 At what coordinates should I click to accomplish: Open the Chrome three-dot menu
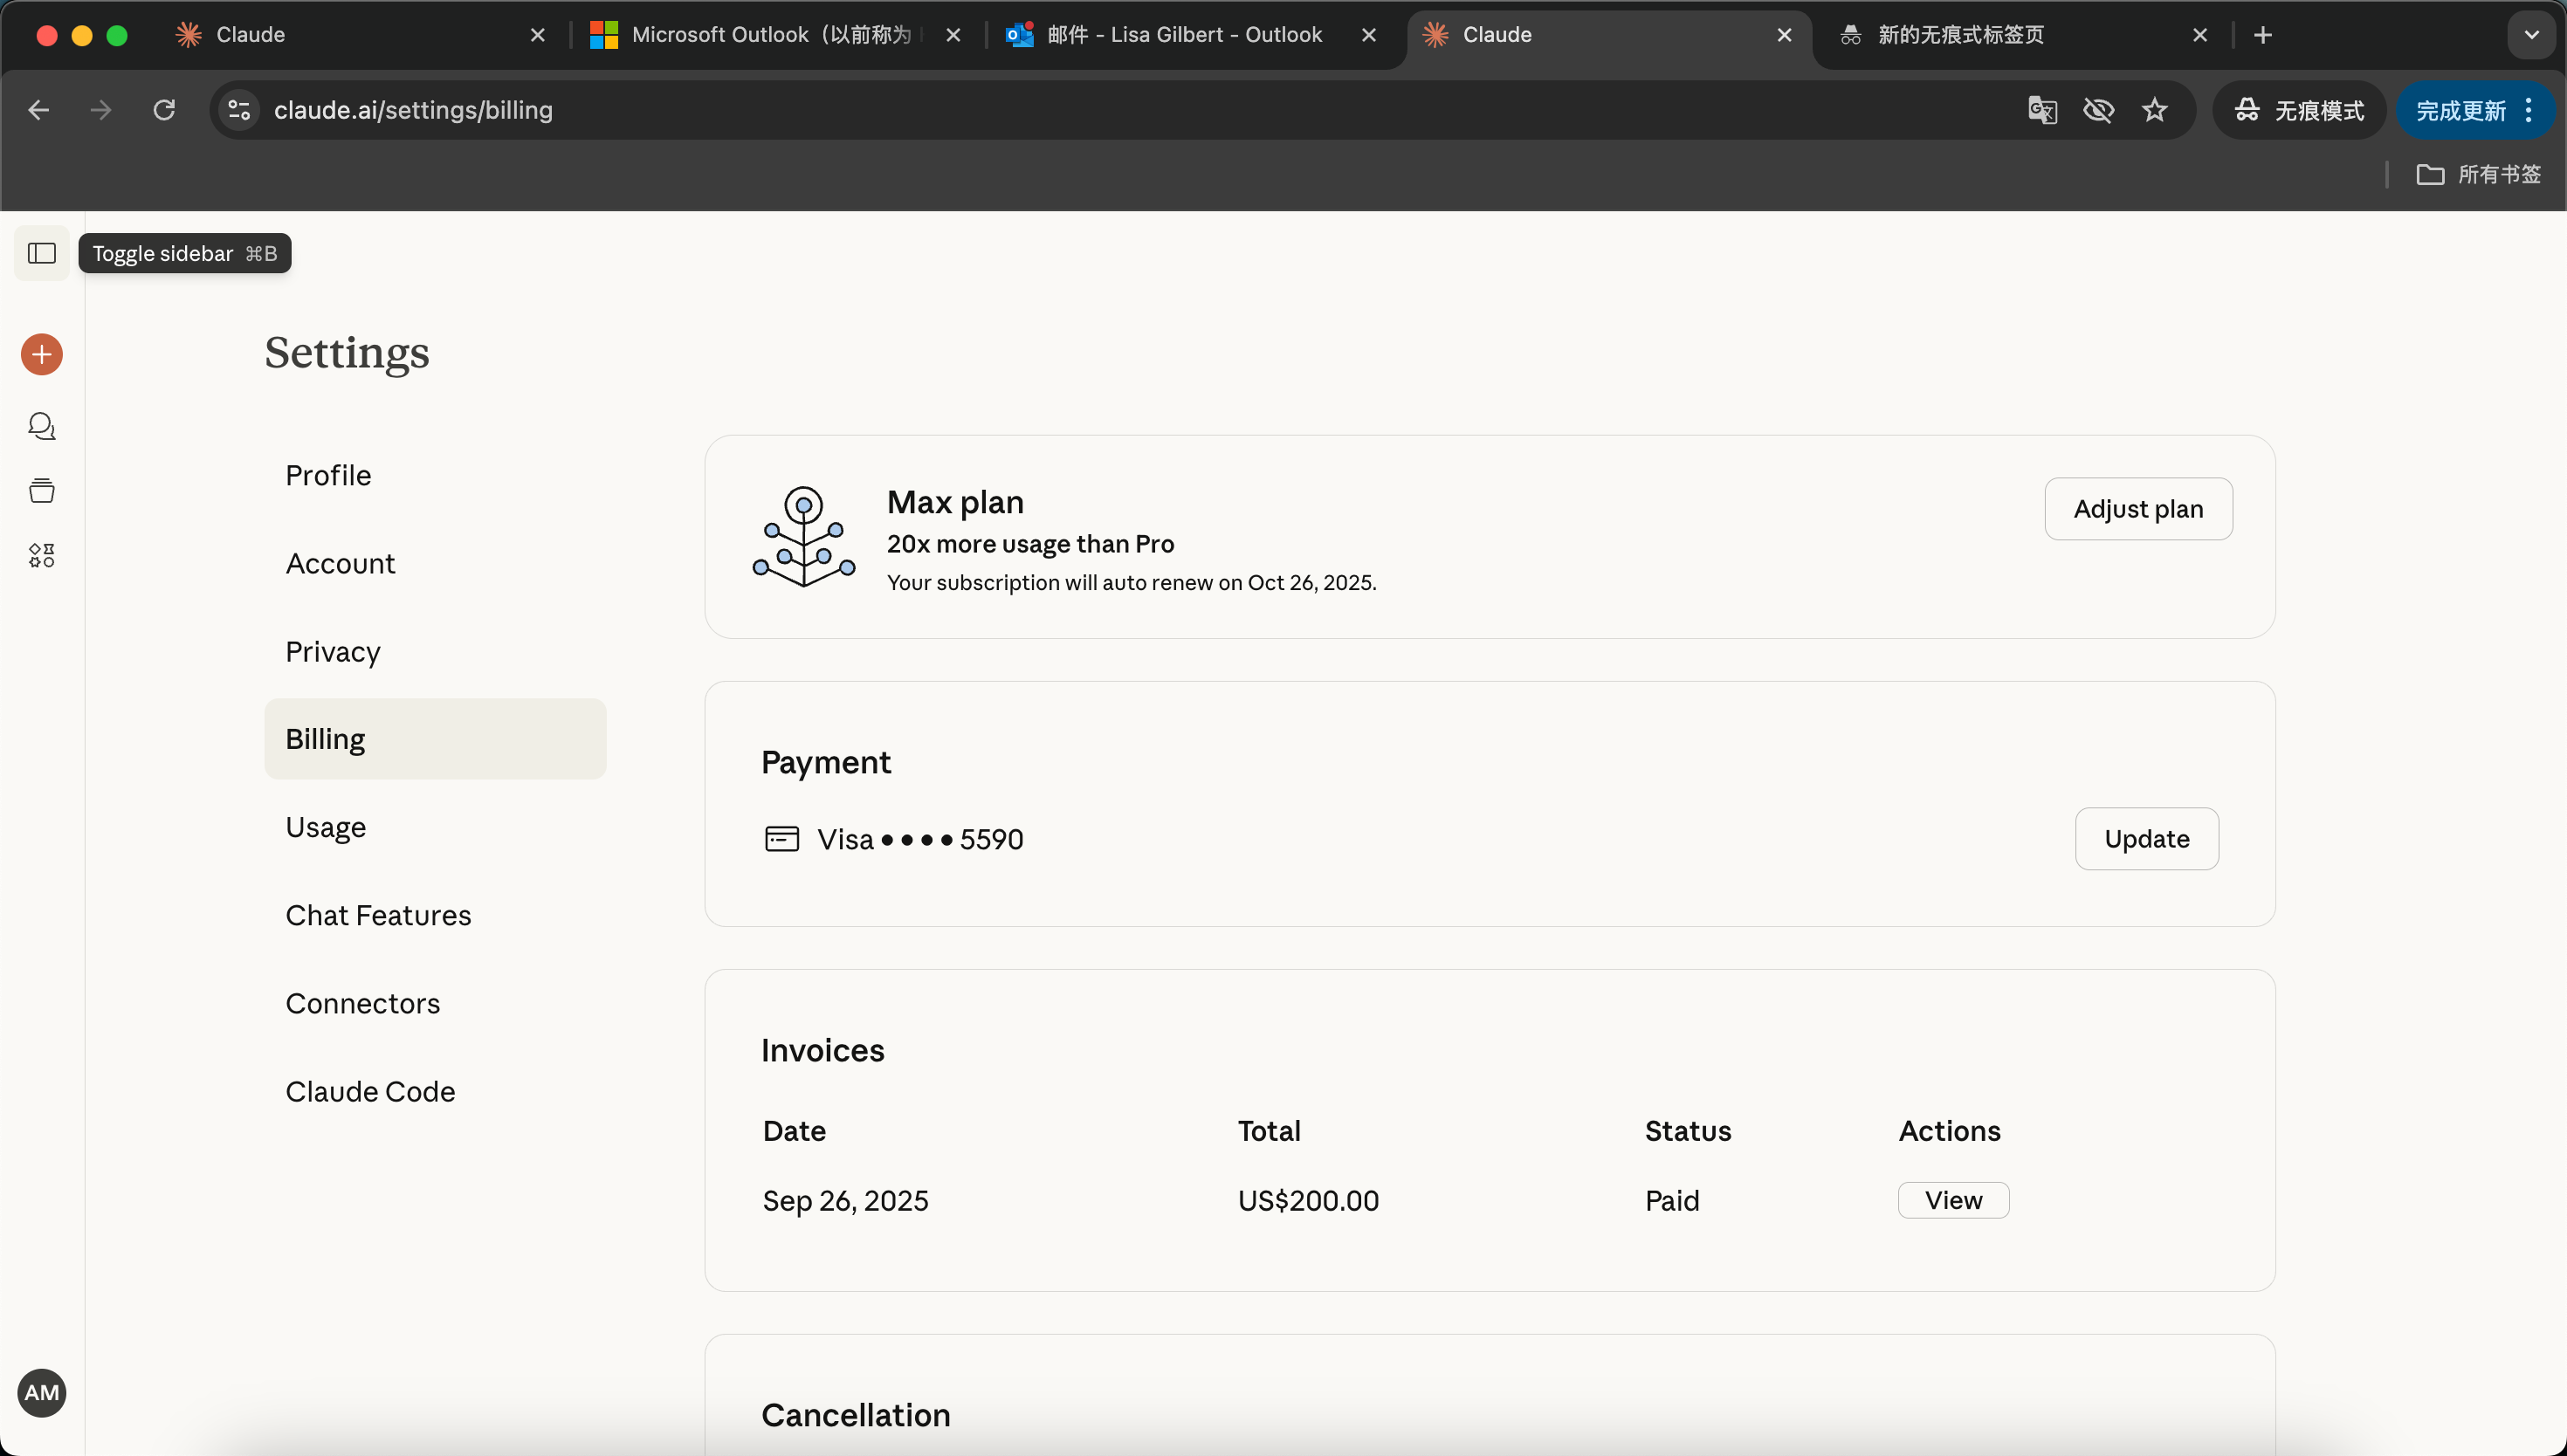2528,110
